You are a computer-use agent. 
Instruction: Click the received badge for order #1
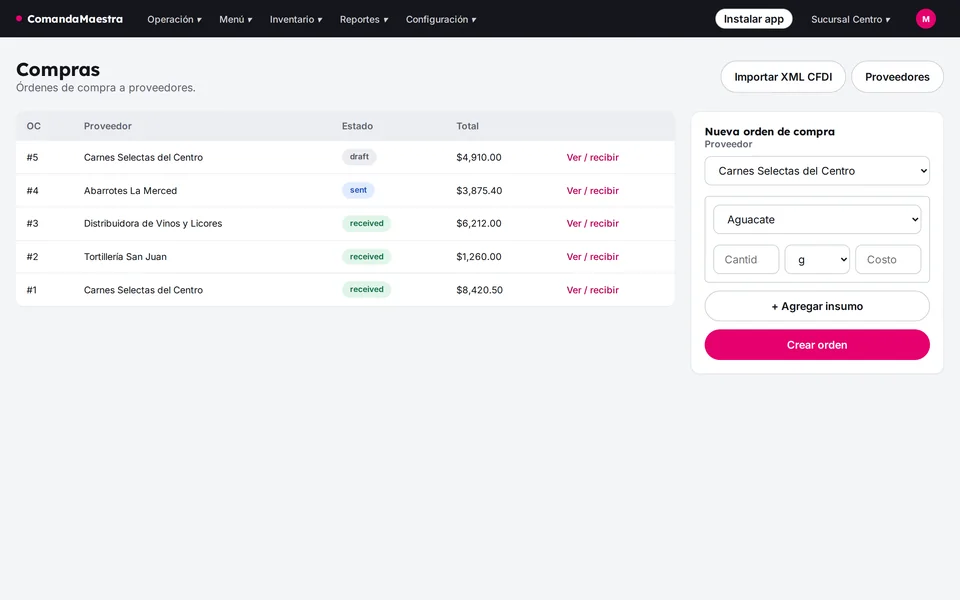[366, 289]
